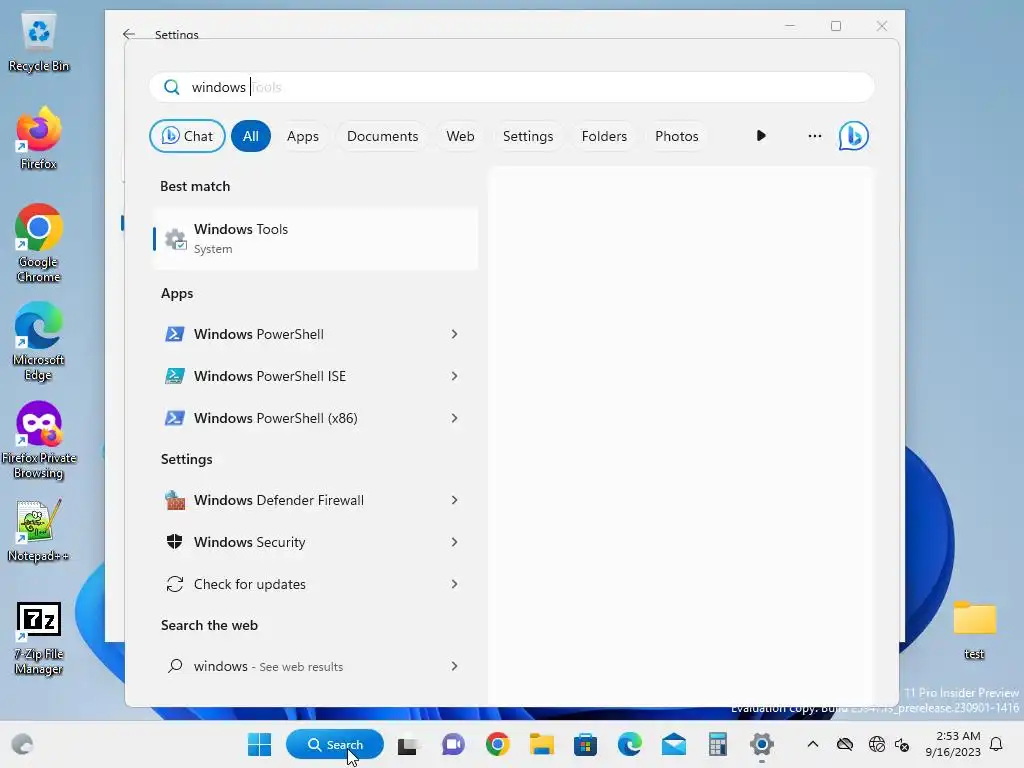This screenshot has width=1024, height=768.
Task: Expand Windows PowerShell ISE details chevron
Action: (455, 376)
